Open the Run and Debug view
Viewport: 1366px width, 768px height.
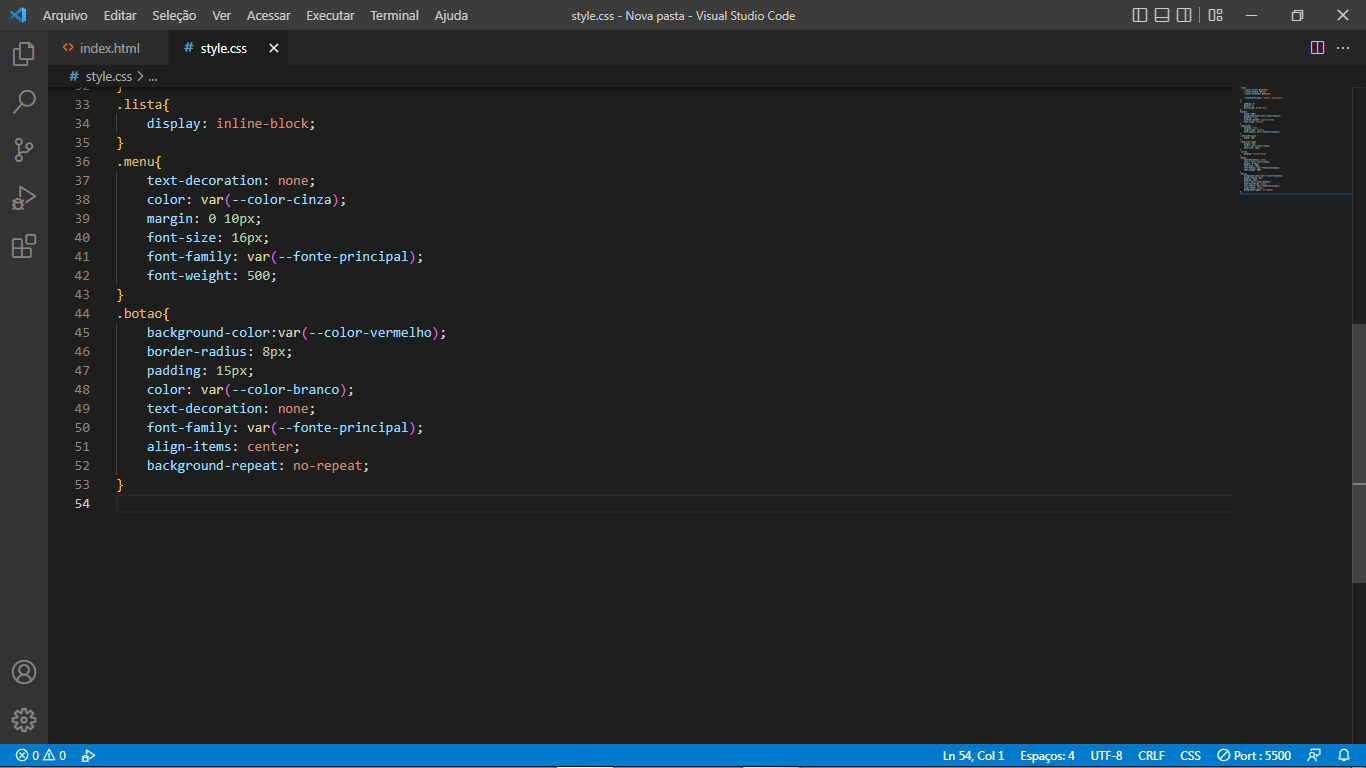coord(24,198)
